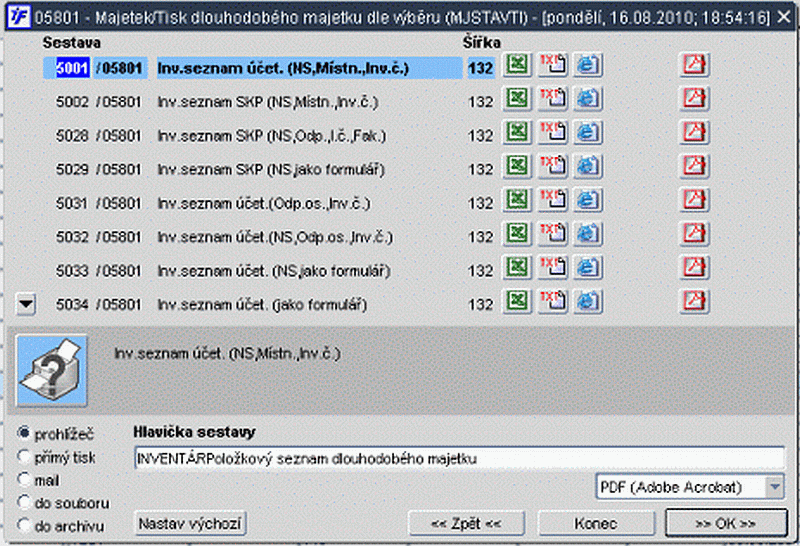Export report 5031 to Excel
The width and height of the screenshot is (800, 546).
517,200
